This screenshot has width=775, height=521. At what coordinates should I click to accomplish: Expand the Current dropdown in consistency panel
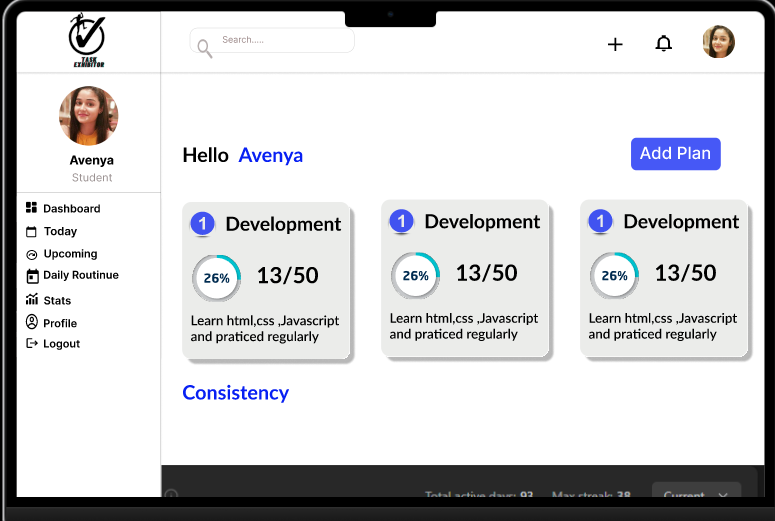point(696,495)
